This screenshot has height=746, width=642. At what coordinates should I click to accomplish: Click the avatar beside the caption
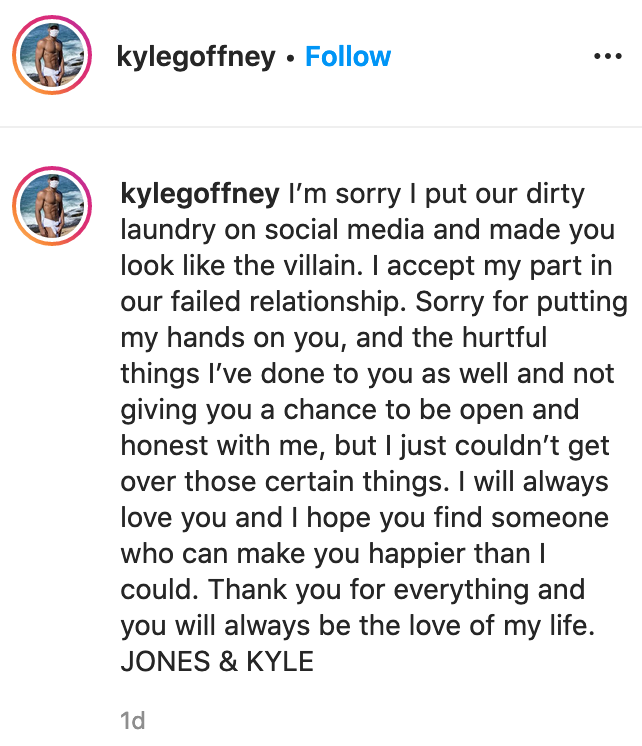click(53, 206)
